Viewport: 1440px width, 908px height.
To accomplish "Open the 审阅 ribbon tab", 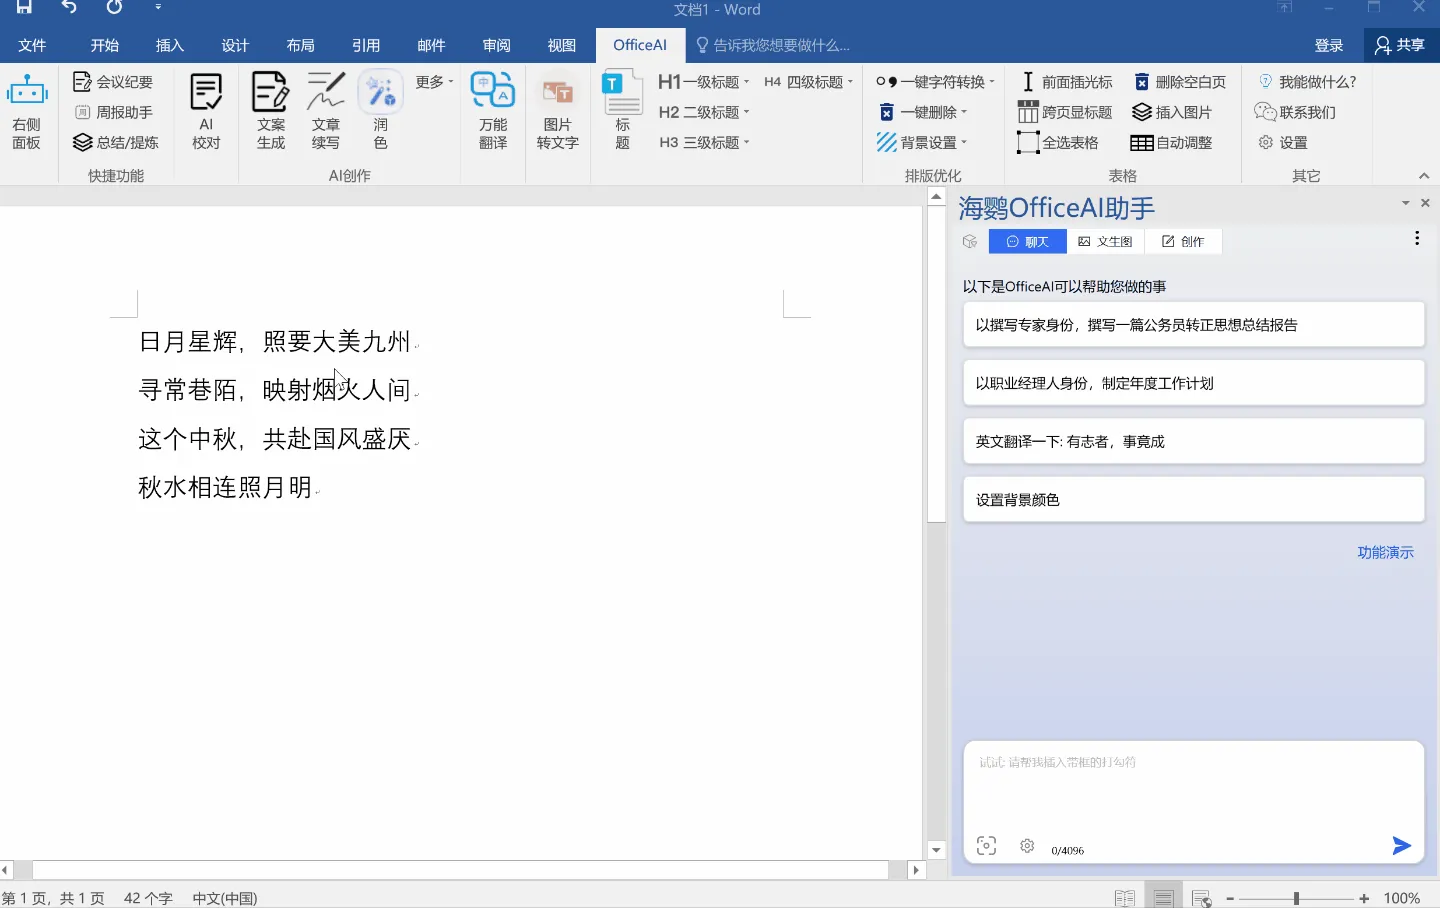I will coord(496,45).
